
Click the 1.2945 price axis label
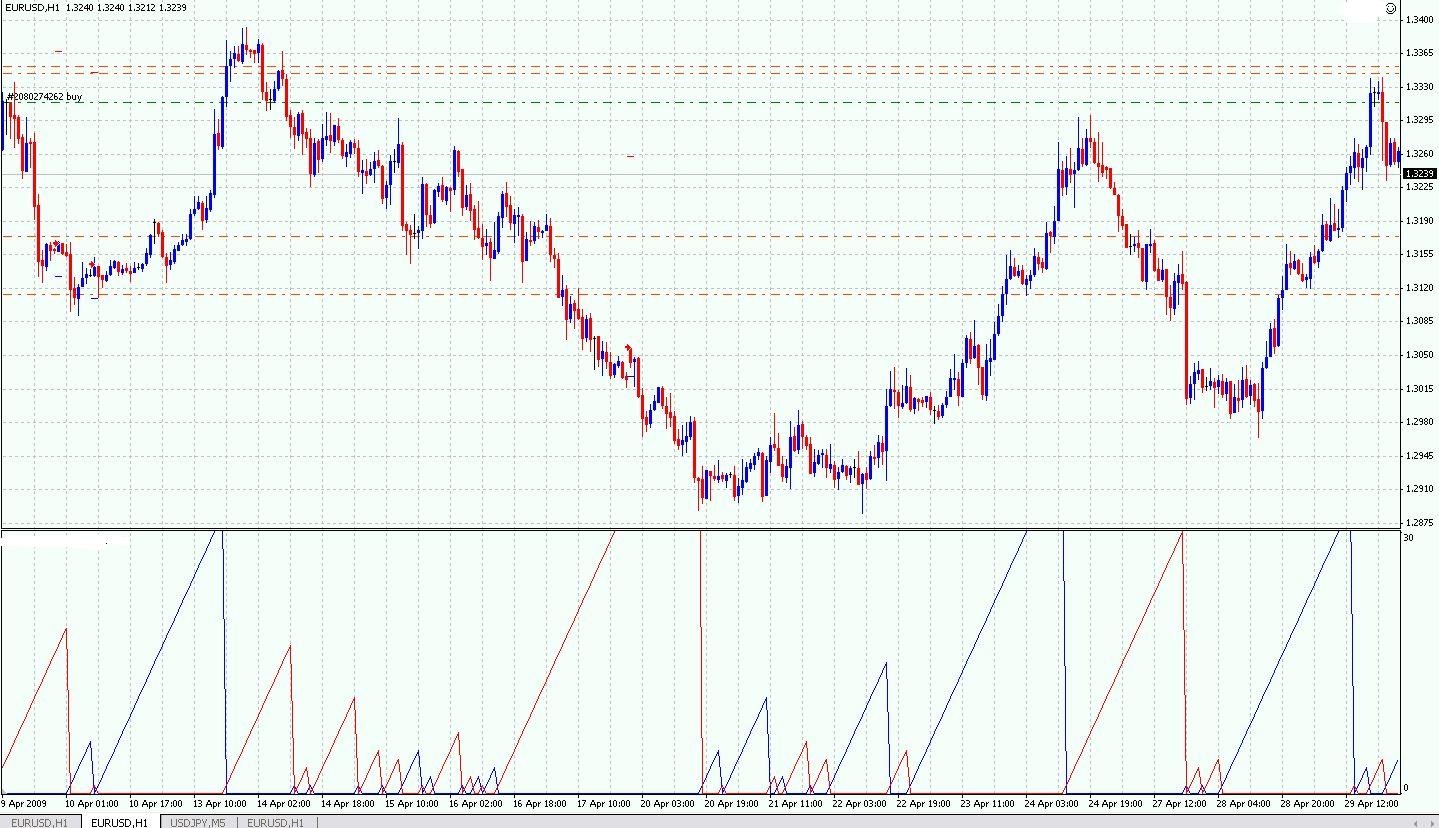click(1420, 455)
